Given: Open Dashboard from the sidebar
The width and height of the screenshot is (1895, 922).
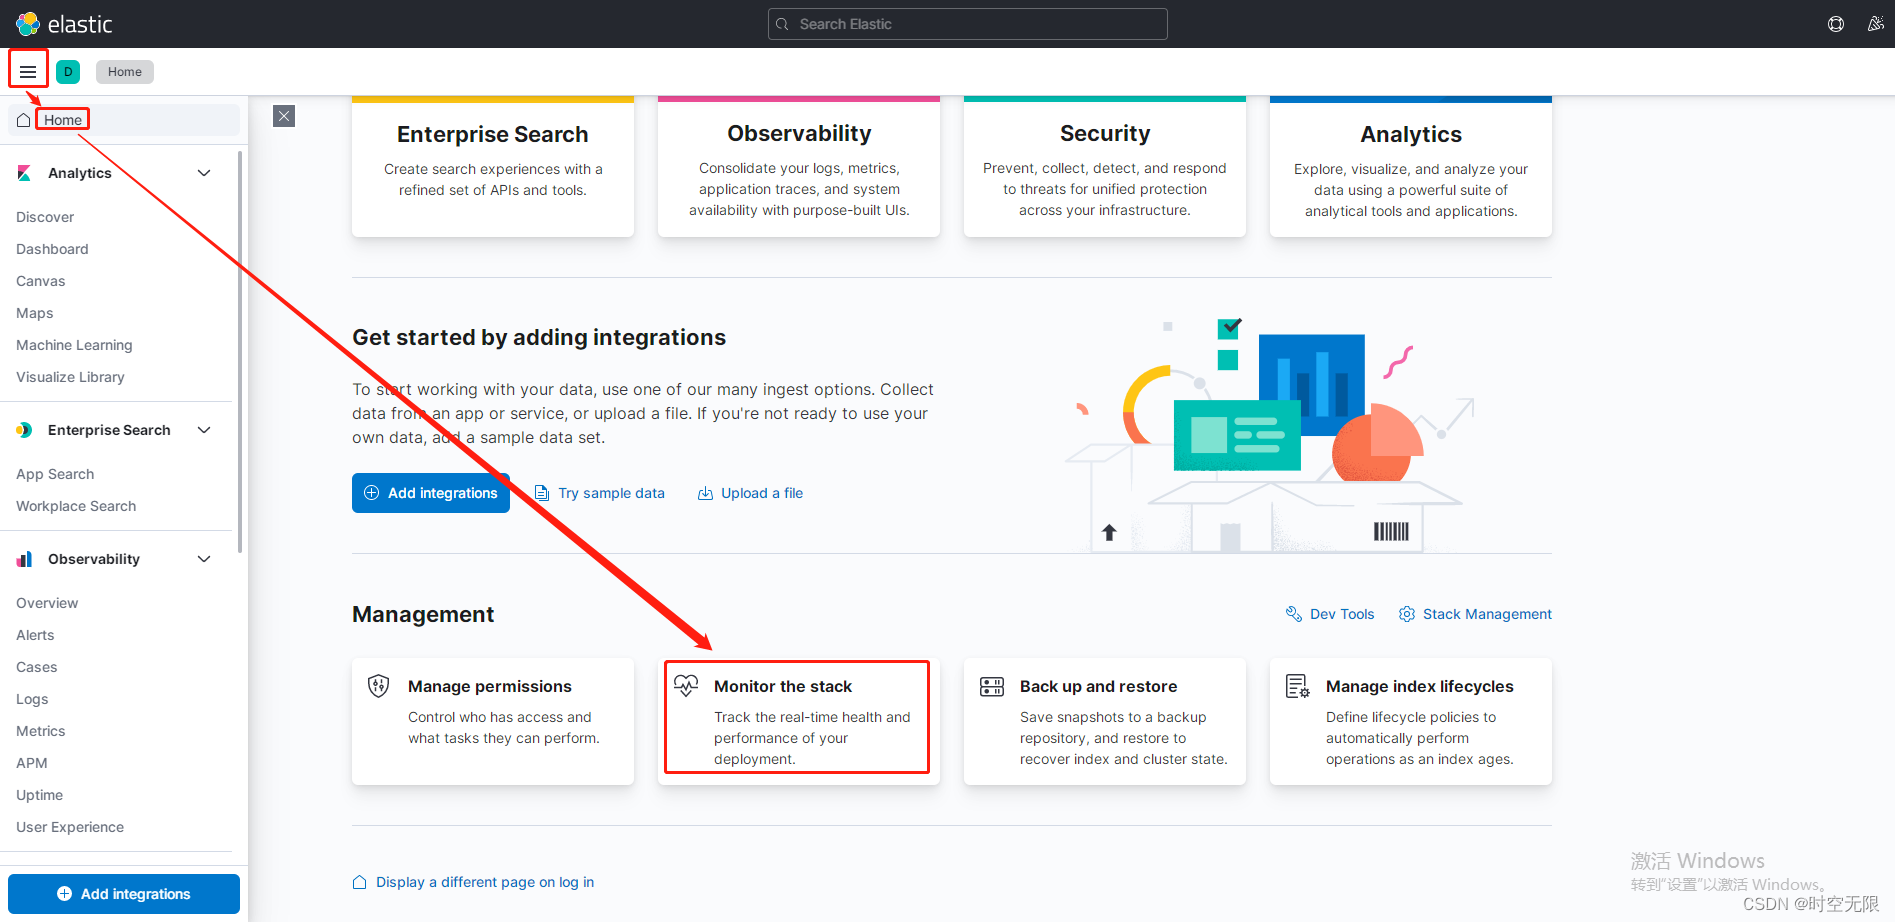Looking at the screenshot, I should click(52, 249).
